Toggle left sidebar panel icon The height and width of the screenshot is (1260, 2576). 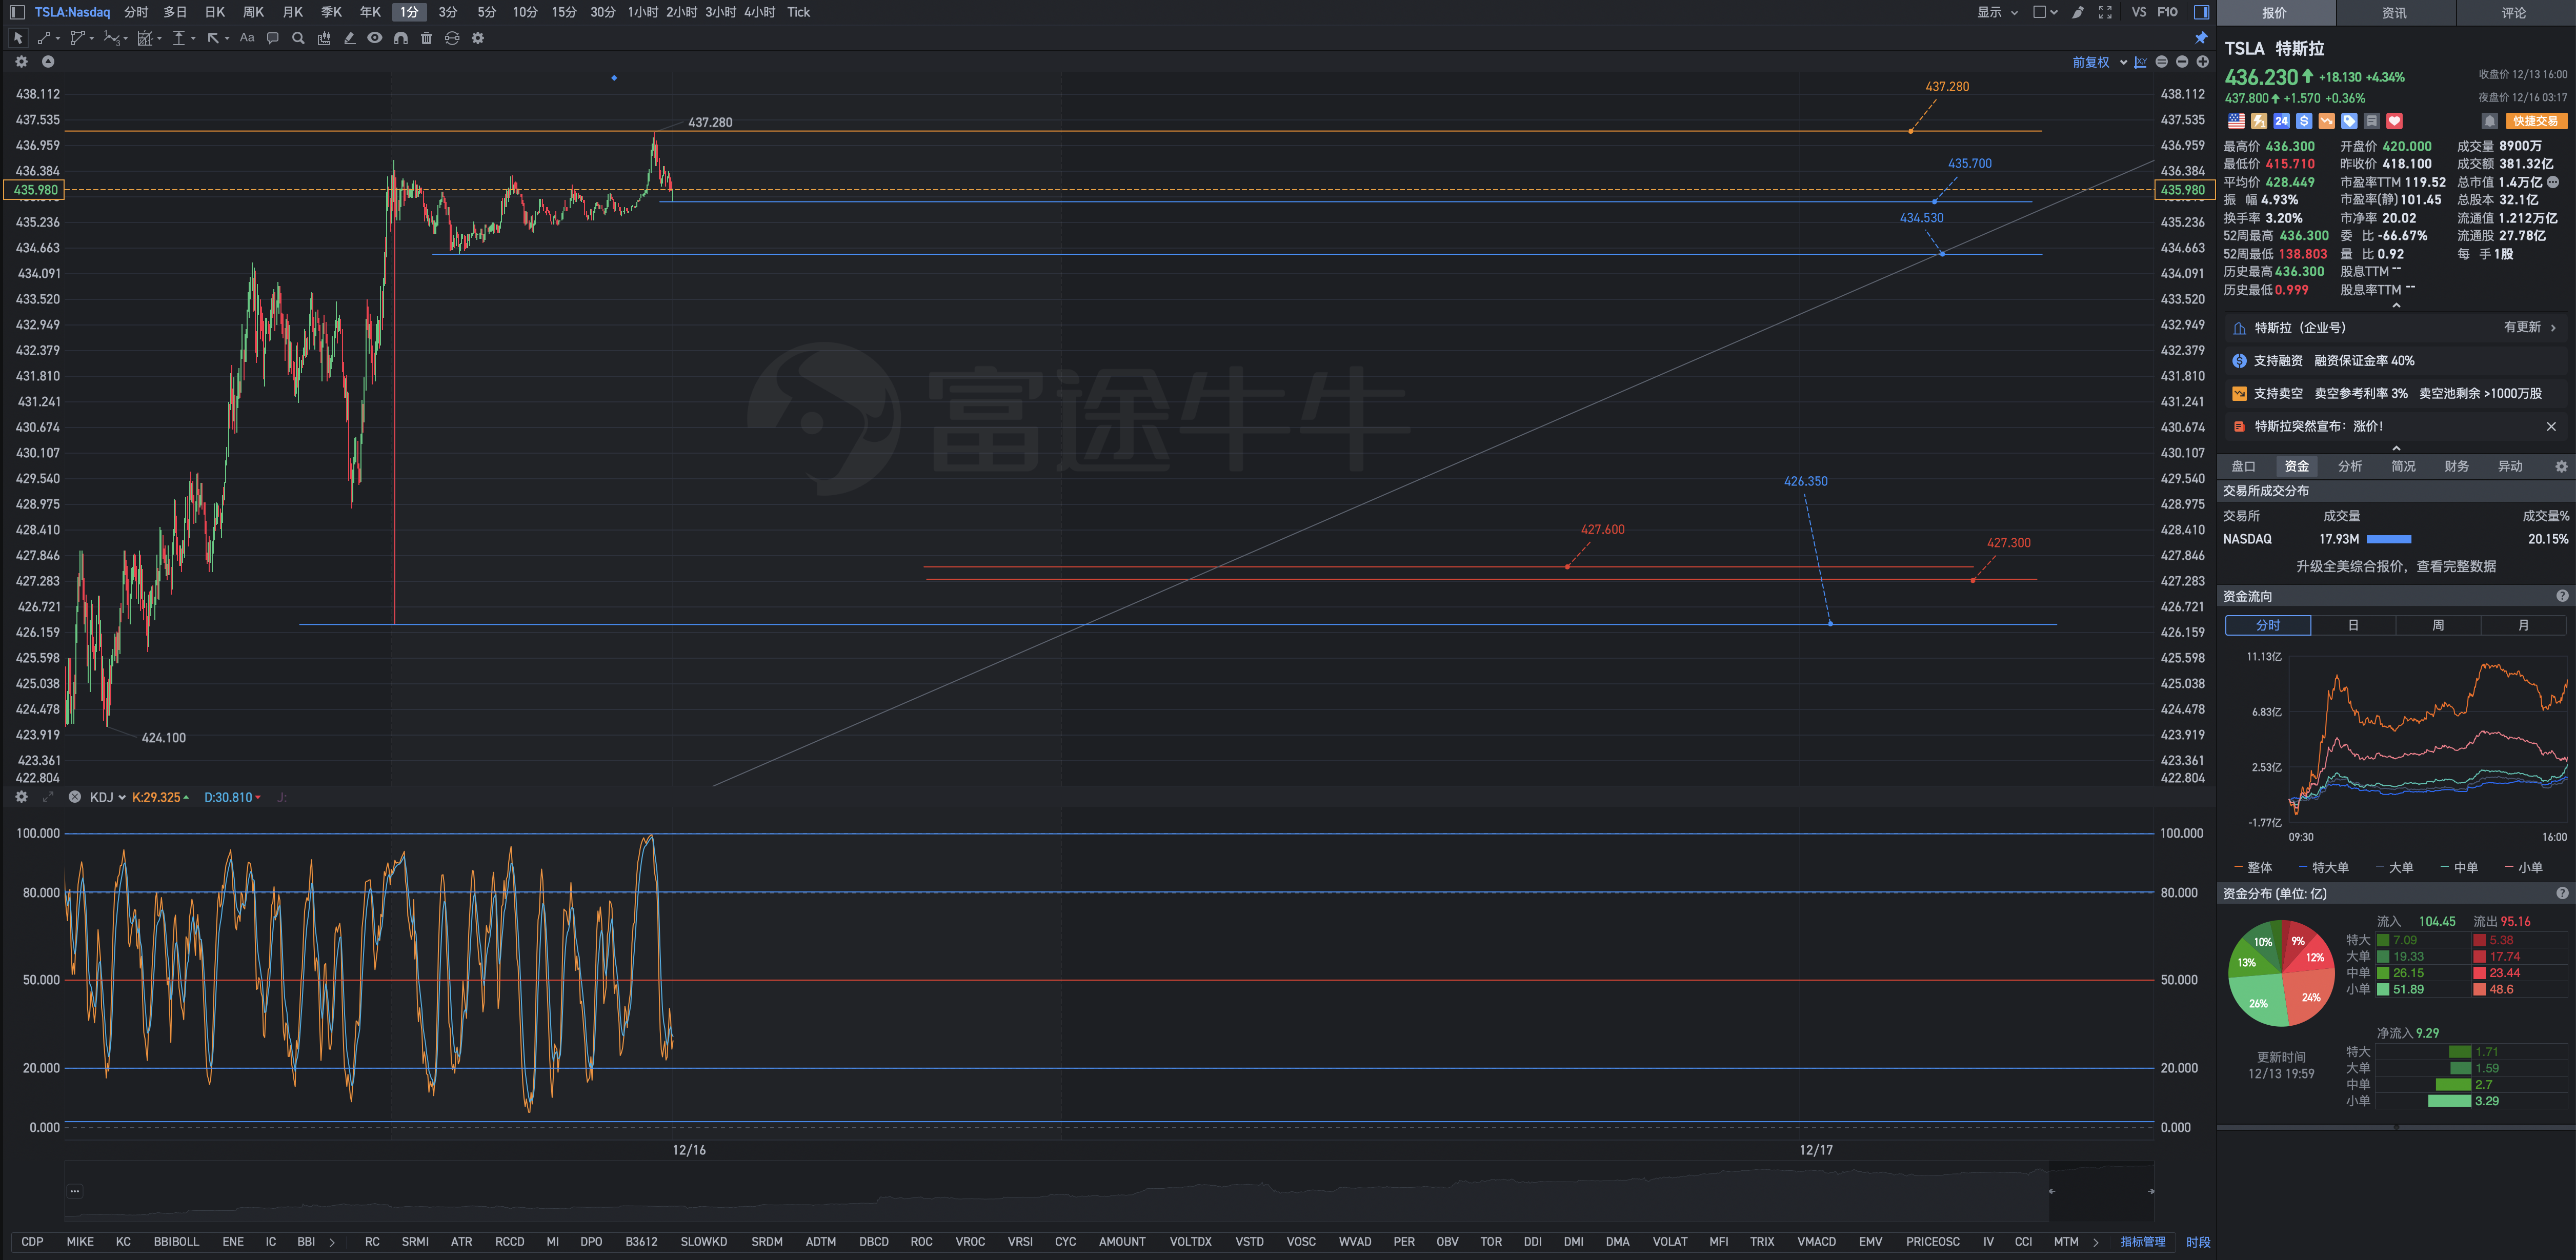pyautogui.click(x=17, y=12)
